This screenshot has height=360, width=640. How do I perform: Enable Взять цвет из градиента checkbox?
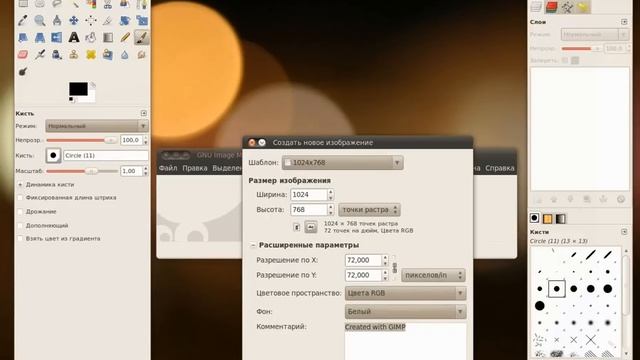tap(20, 238)
